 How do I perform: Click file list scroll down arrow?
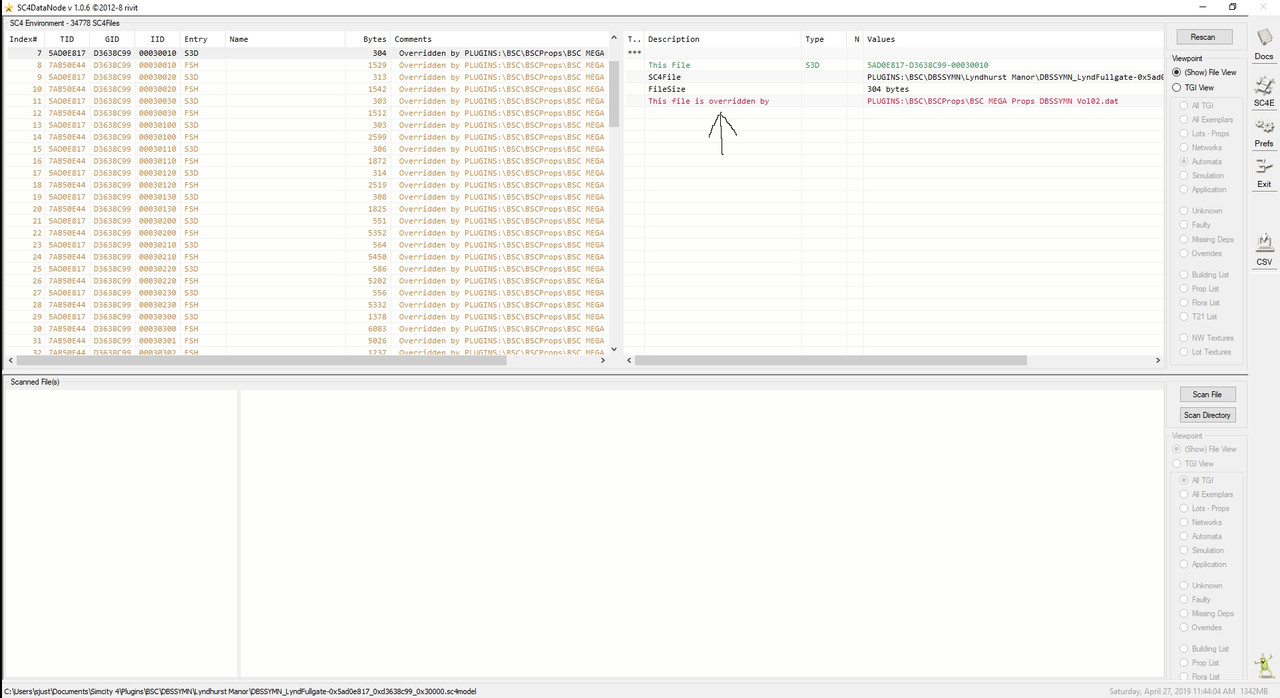[x=614, y=349]
